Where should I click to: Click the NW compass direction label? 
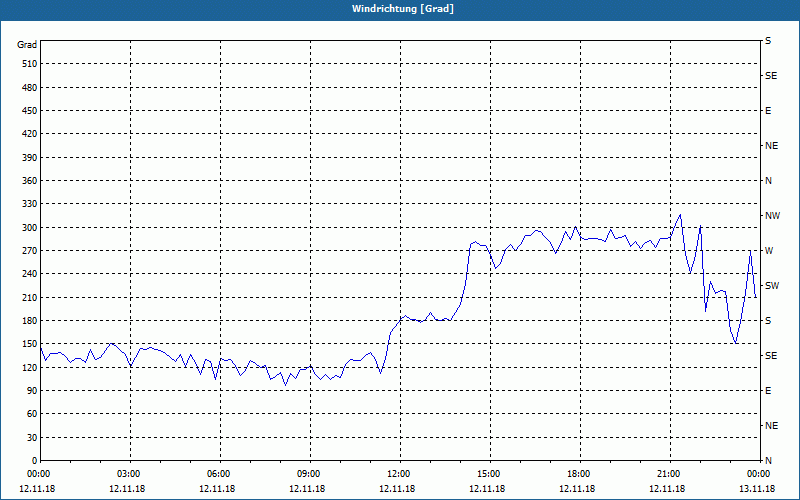pyautogui.click(x=772, y=216)
